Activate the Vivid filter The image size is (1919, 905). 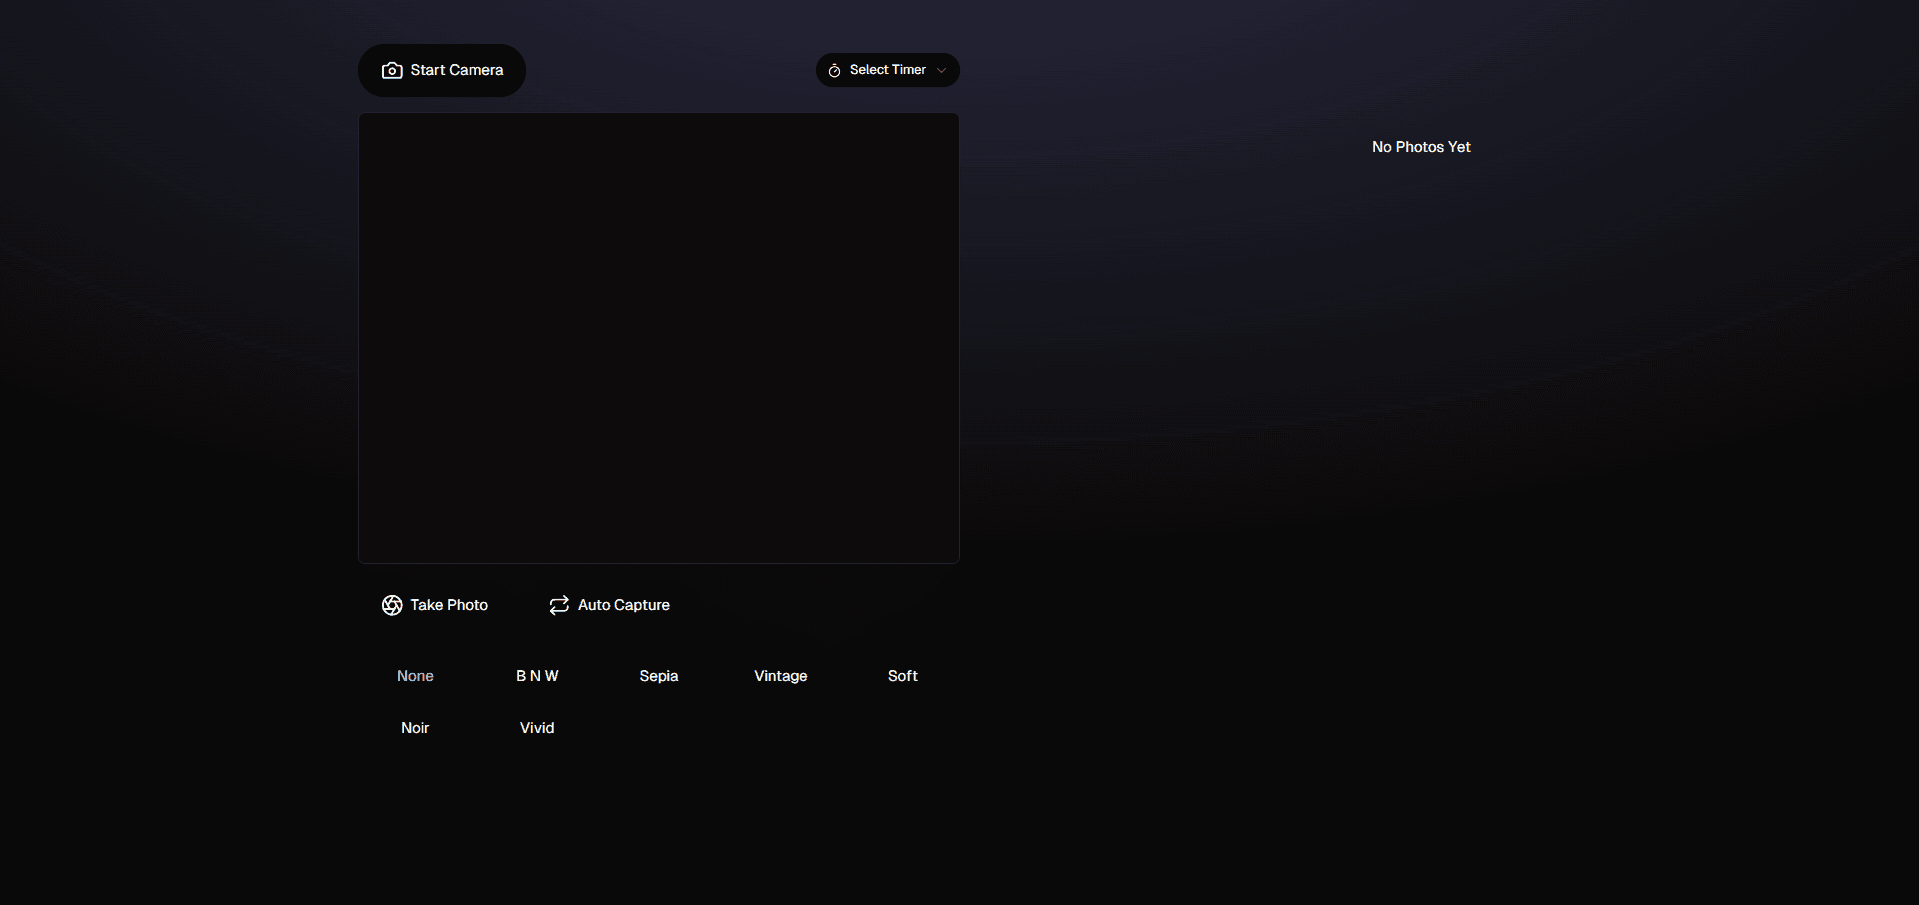point(537,728)
